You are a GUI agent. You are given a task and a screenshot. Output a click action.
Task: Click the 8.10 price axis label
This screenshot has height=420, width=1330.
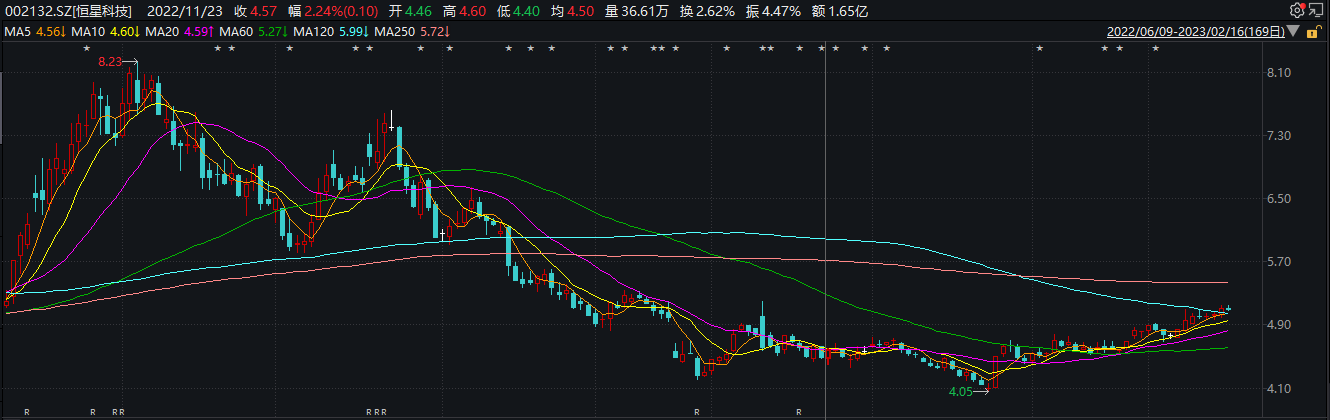tap(1280, 73)
